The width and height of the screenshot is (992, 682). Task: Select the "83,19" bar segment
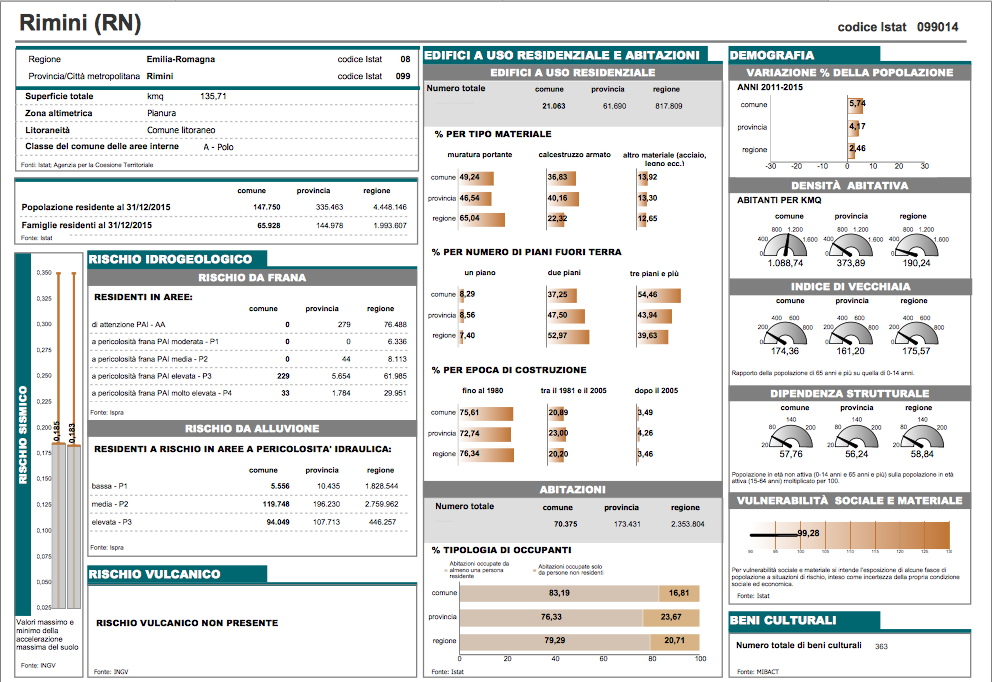pos(559,593)
